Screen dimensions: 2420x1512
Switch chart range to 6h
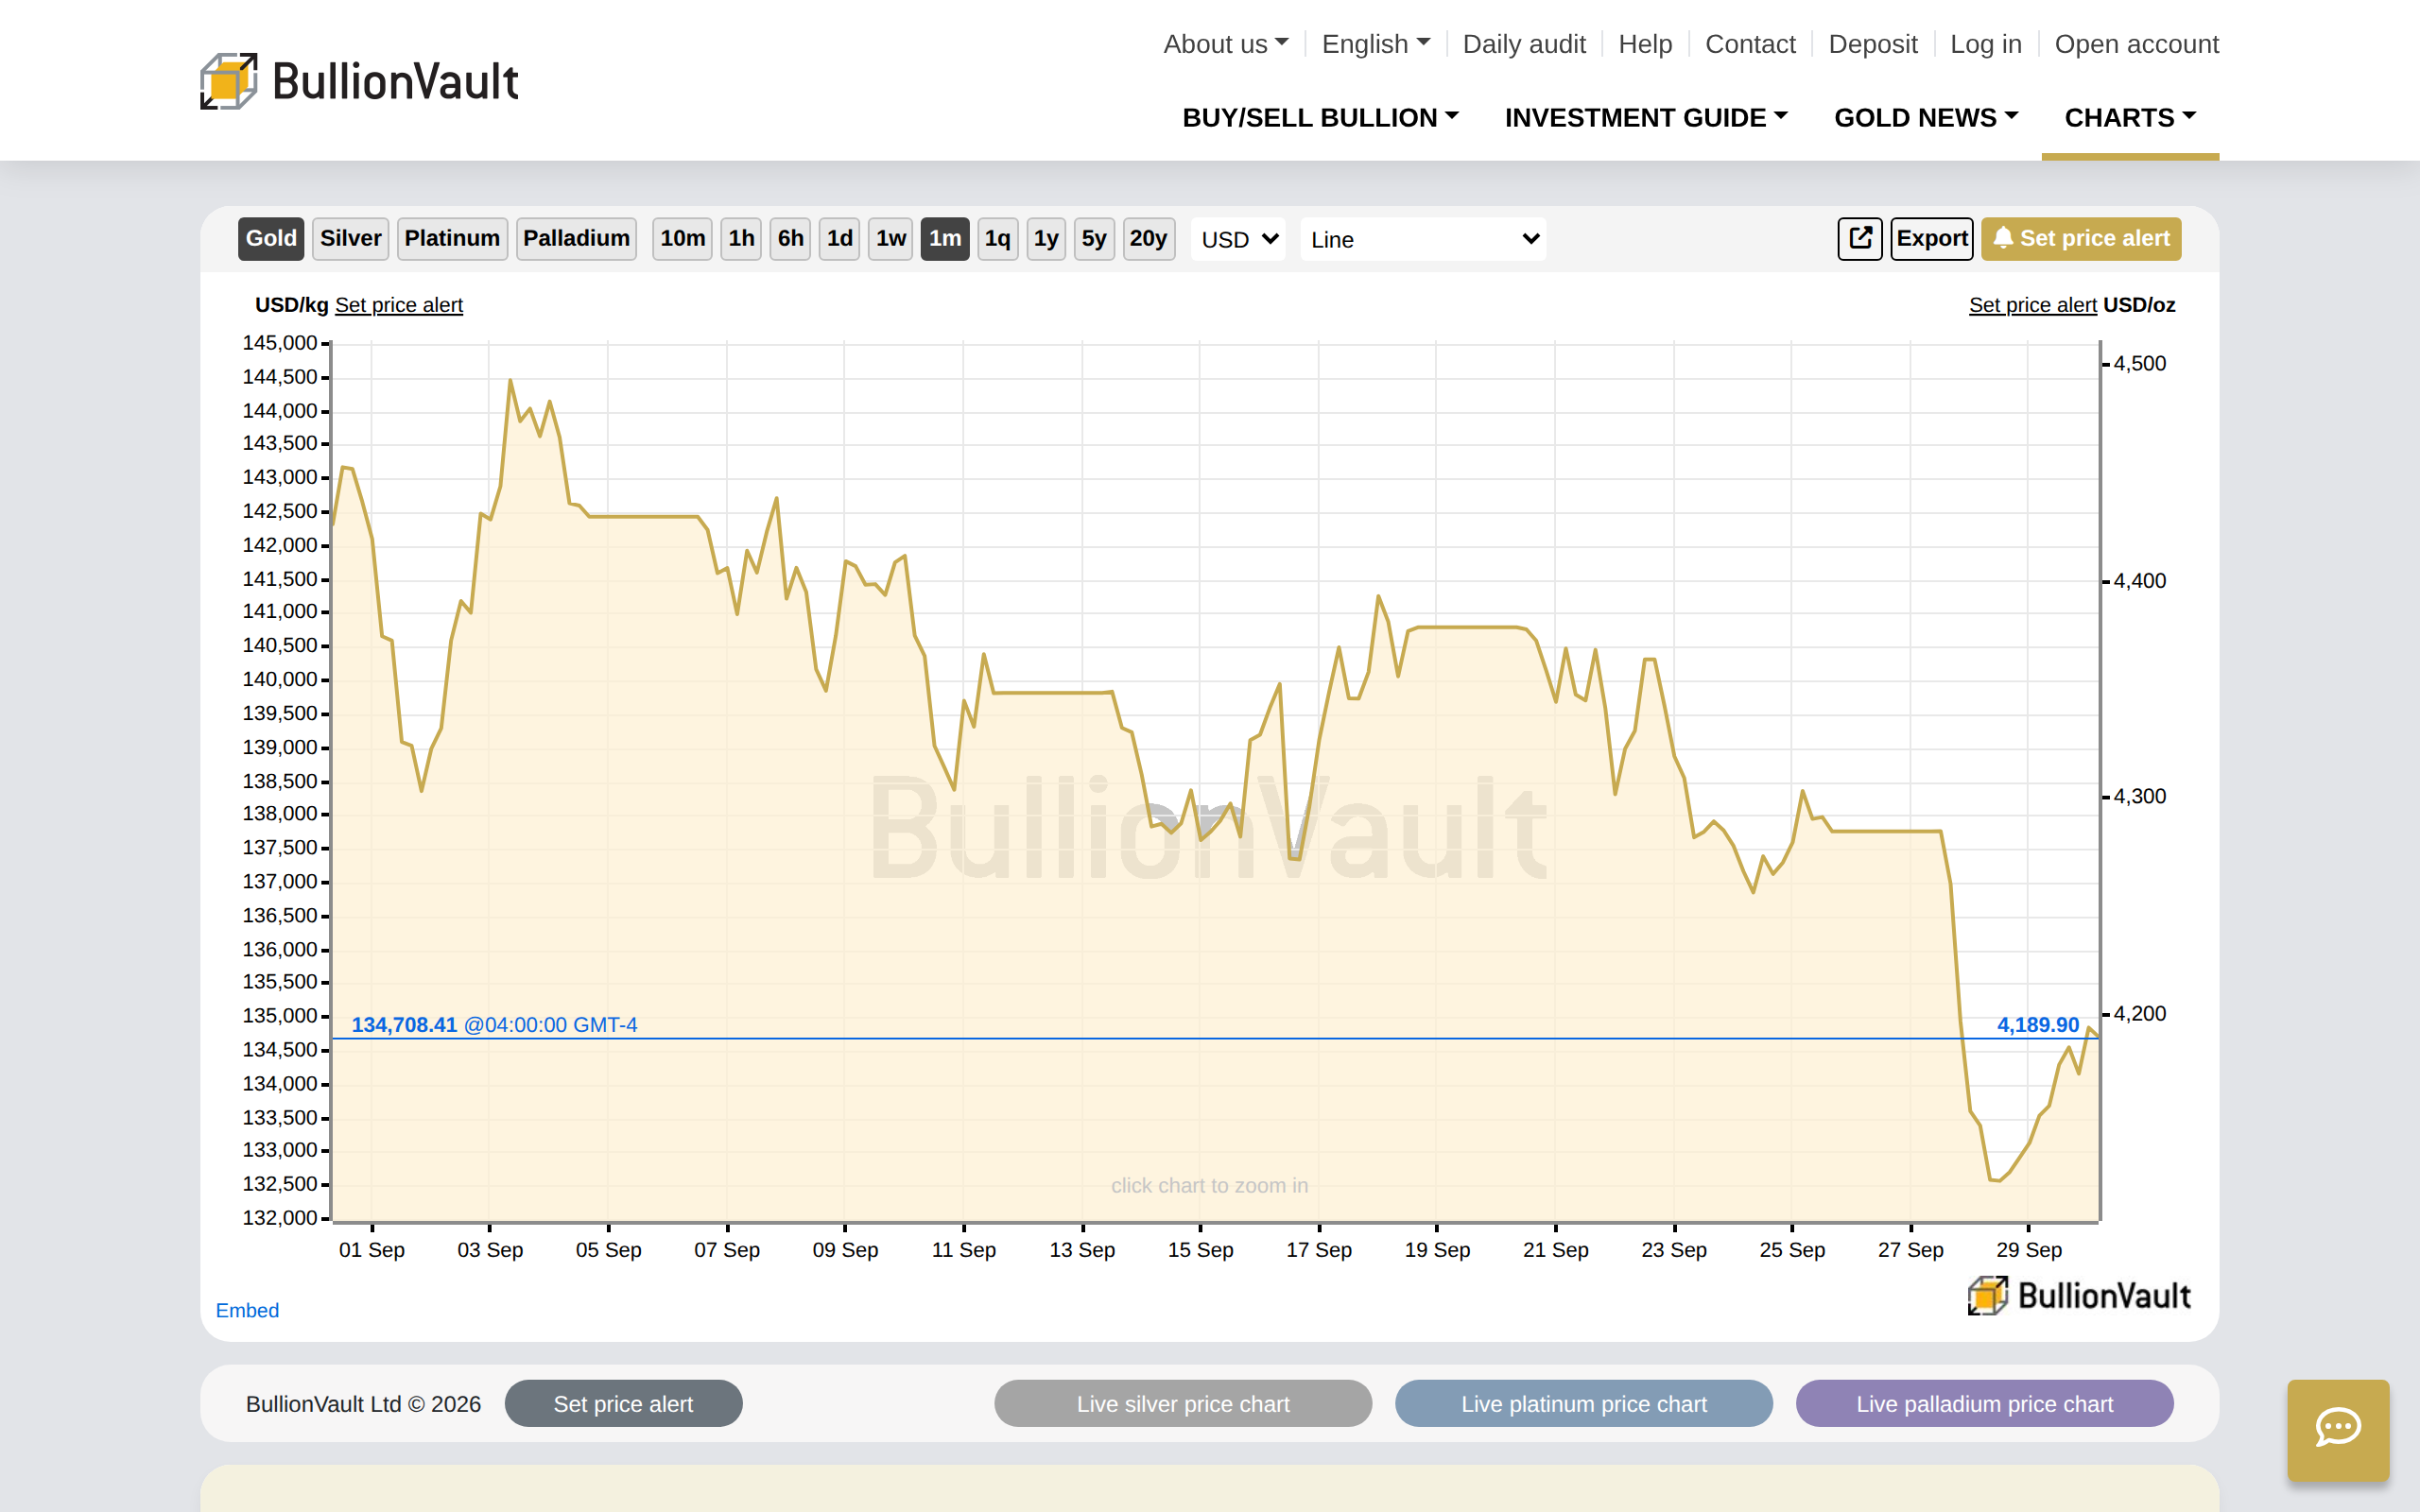coord(790,238)
